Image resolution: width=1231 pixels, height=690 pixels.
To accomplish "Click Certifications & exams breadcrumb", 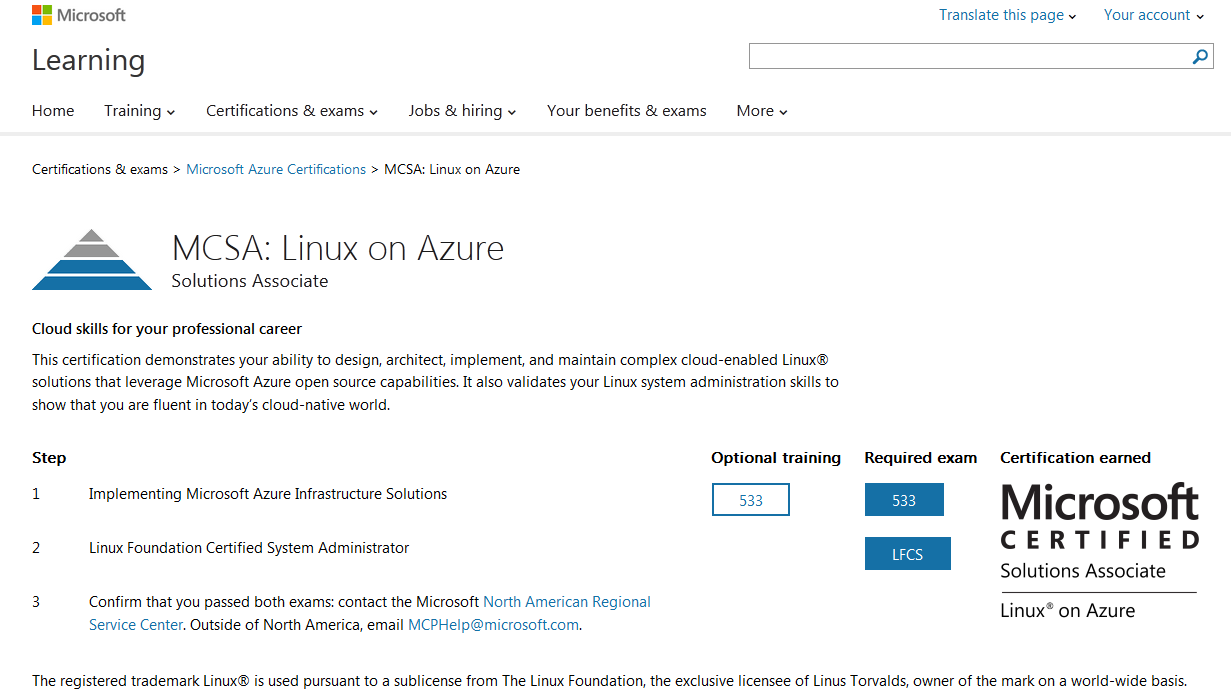I will point(100,170).
